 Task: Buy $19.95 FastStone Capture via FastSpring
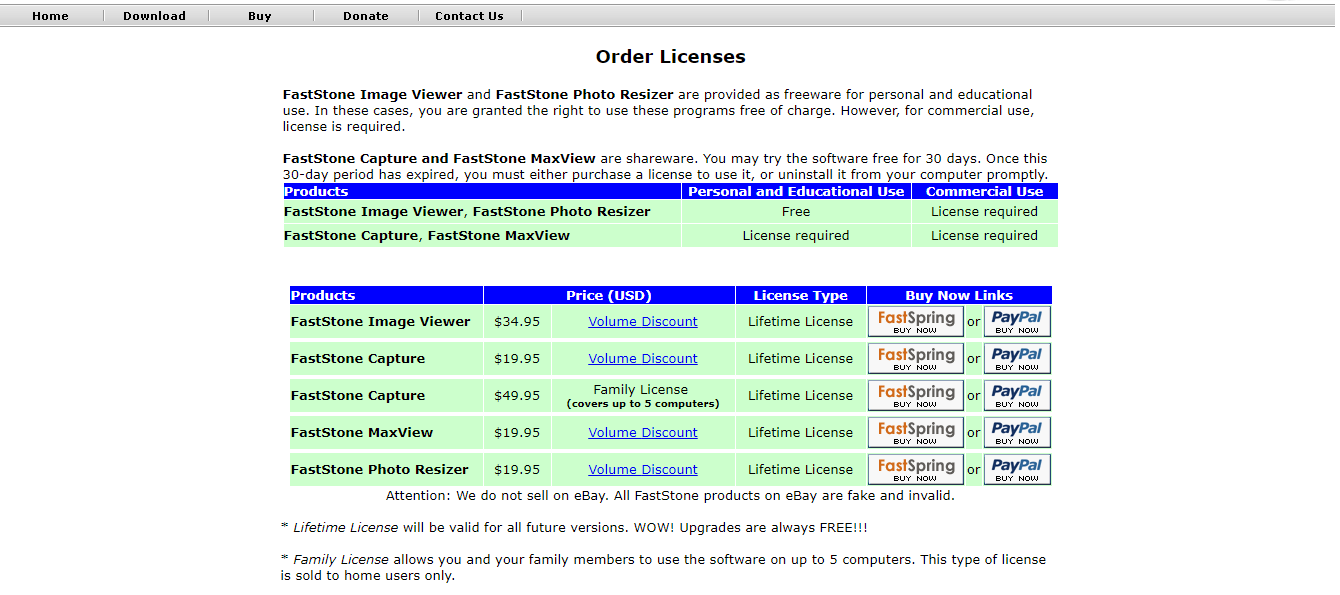click(x=916, y=359)
